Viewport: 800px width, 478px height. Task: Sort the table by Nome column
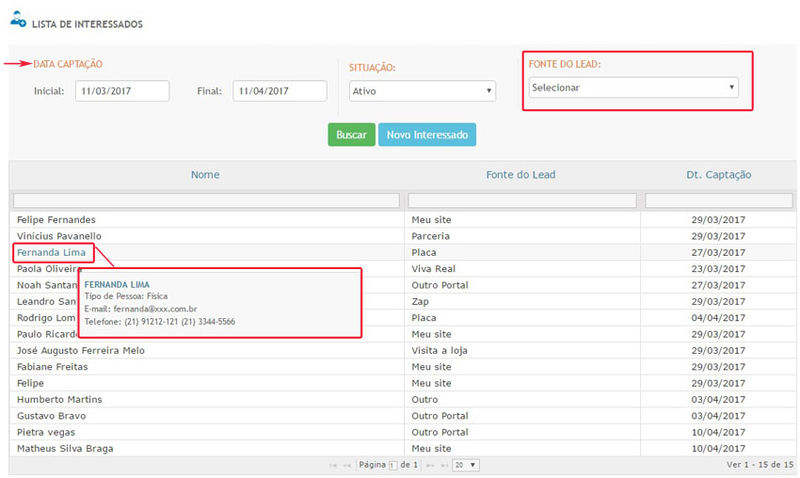(205, 175)
